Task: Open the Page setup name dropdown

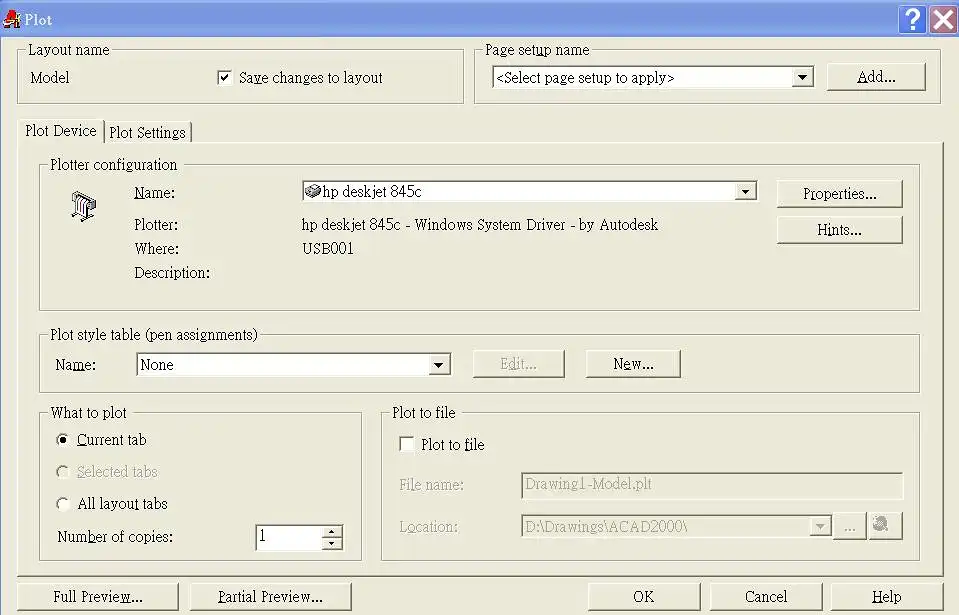Action: coord(802,78)
